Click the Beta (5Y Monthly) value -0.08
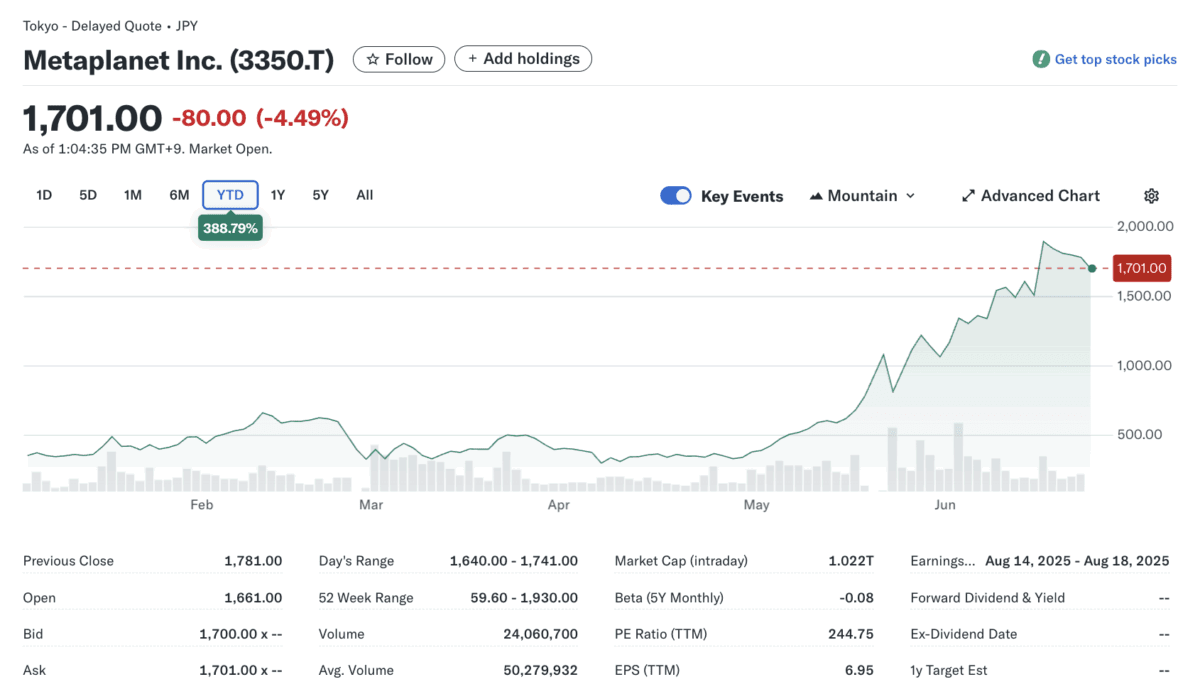Viewport: 1200px width, 699px height. (x=857, y=598)
